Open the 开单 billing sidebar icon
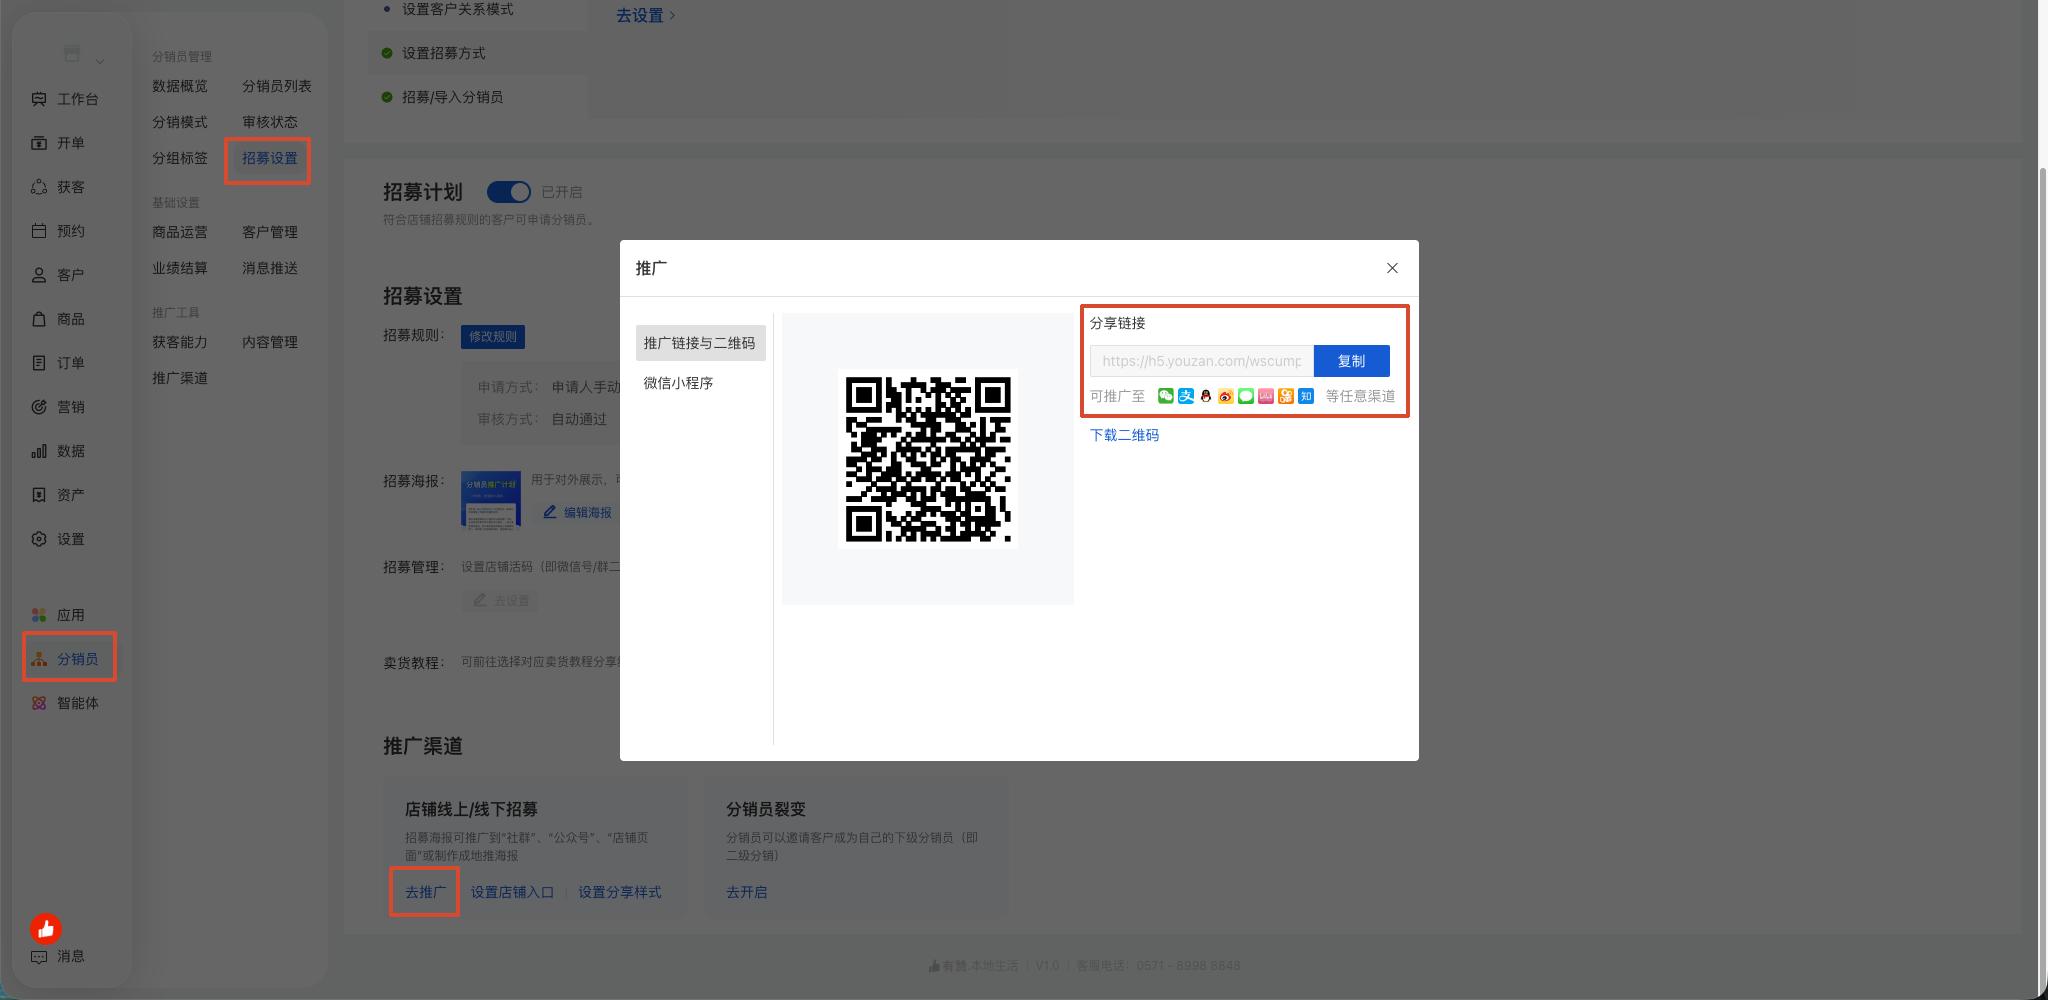This screenshot has width=2048, height=1000. [x=39, y=143]
